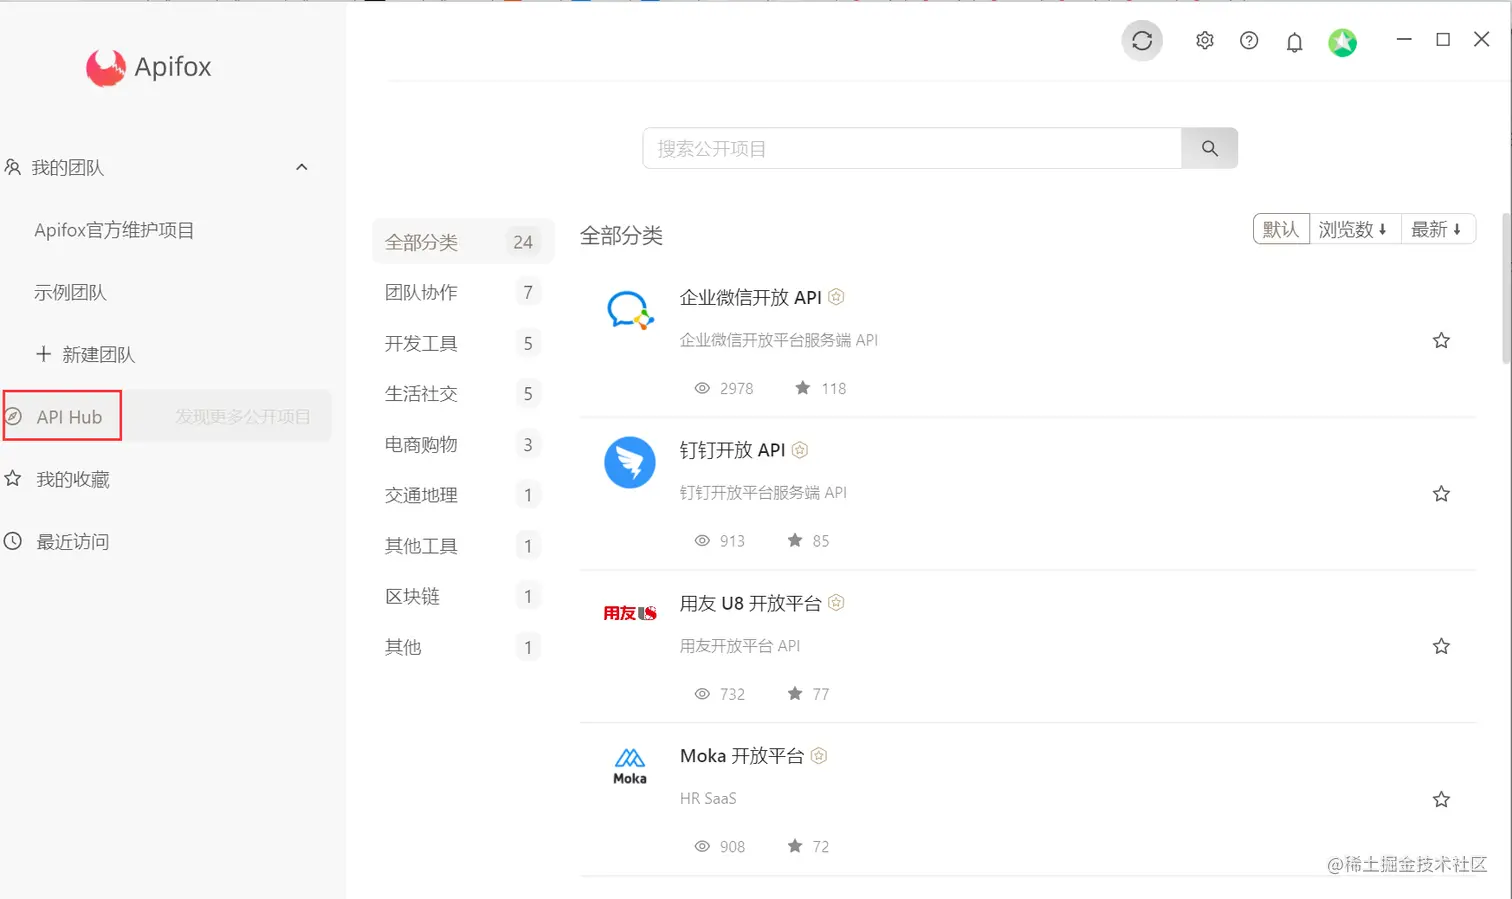Click the 搜索公开项目 search input field
1512x899 pixels.
tap(910, 148)
